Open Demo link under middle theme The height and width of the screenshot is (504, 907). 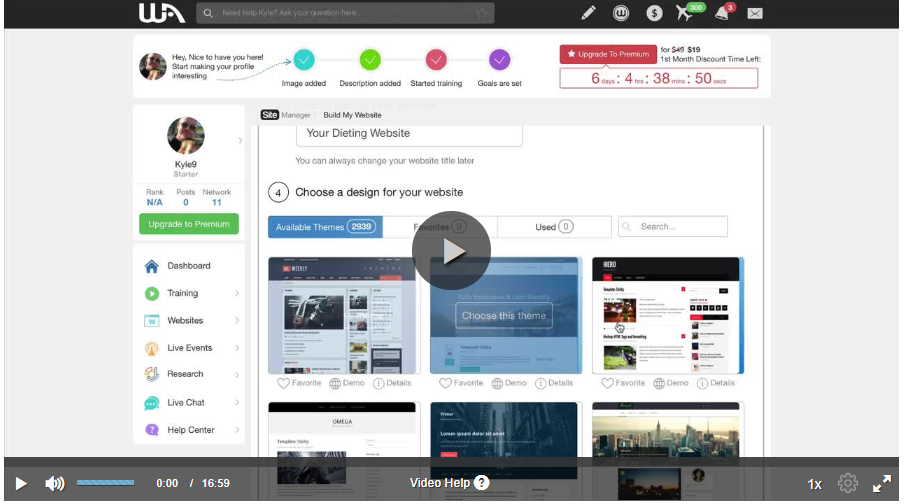pos(509,383)
